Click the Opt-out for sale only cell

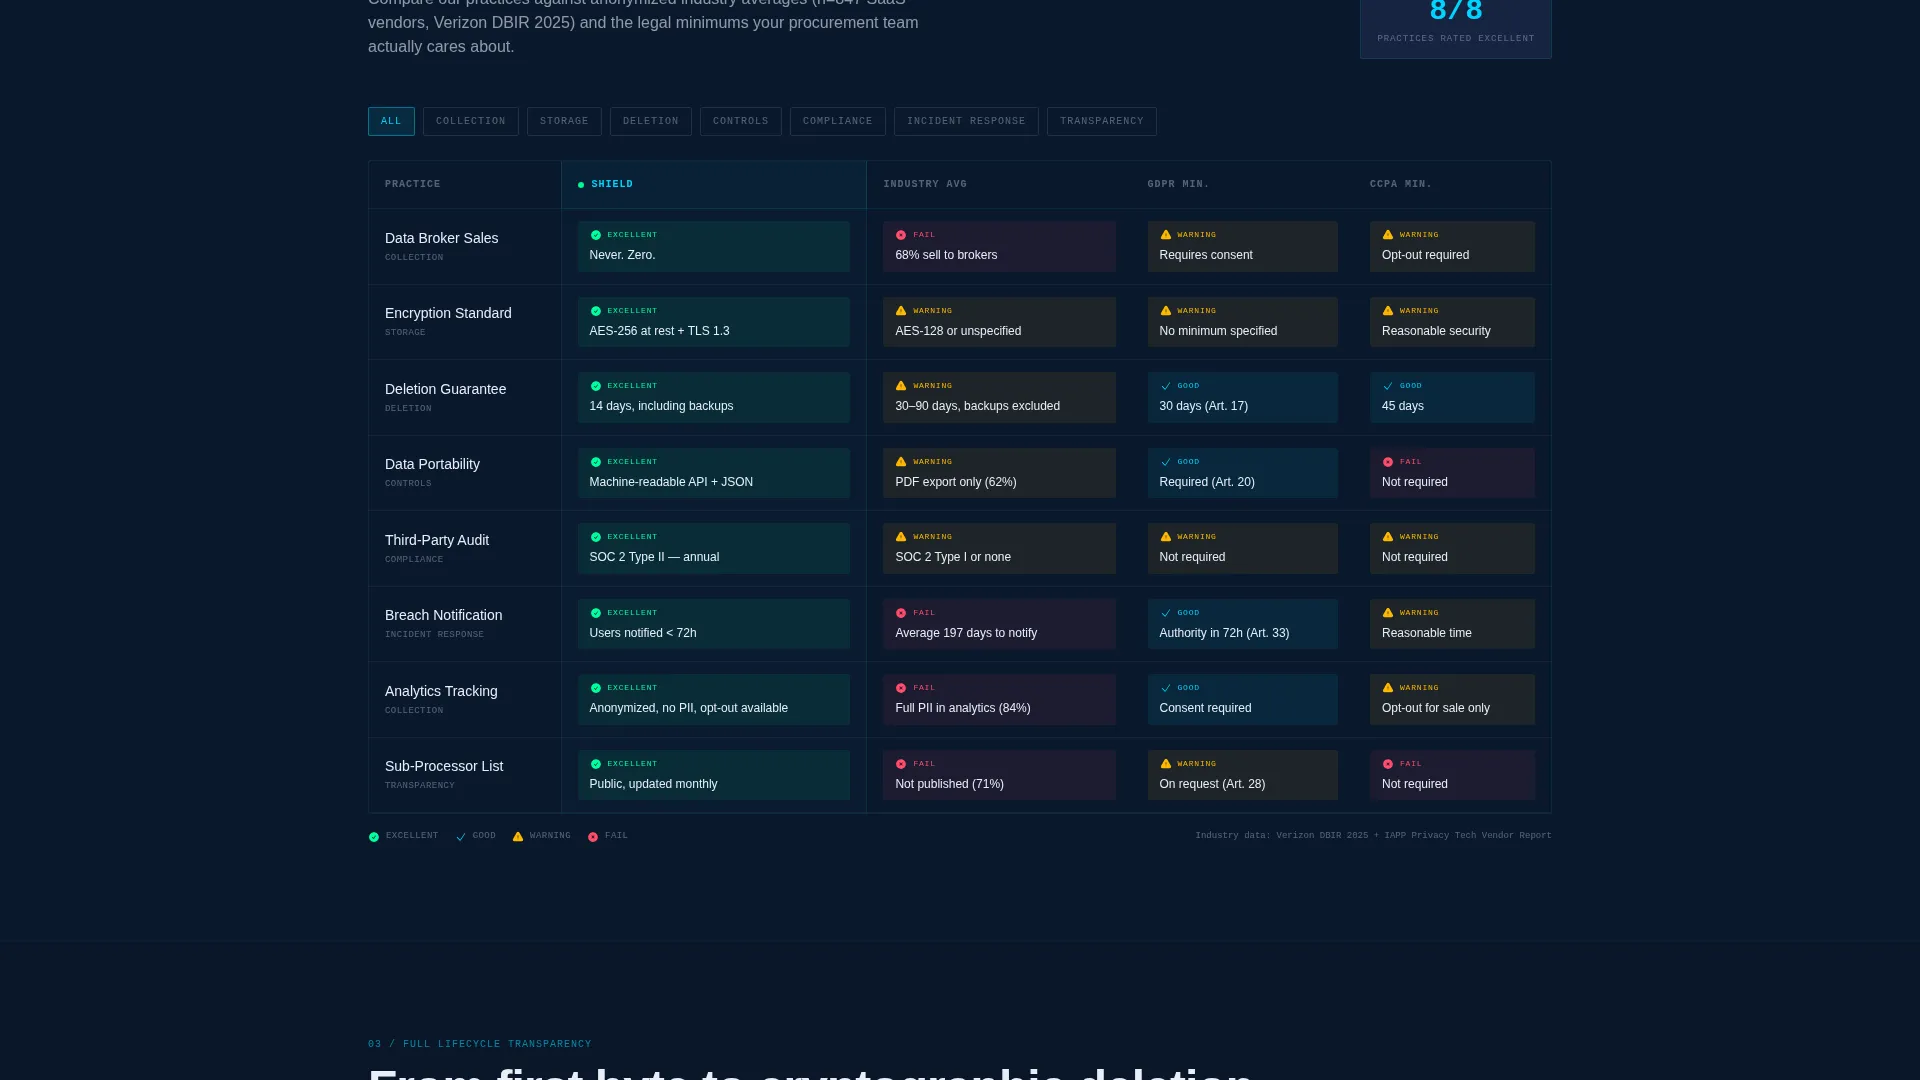(x=1452, y=699)
